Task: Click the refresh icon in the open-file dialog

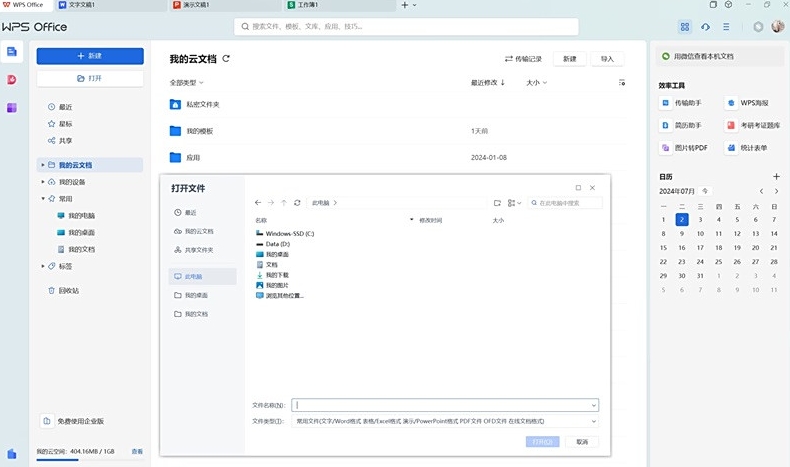Action: 297,203
